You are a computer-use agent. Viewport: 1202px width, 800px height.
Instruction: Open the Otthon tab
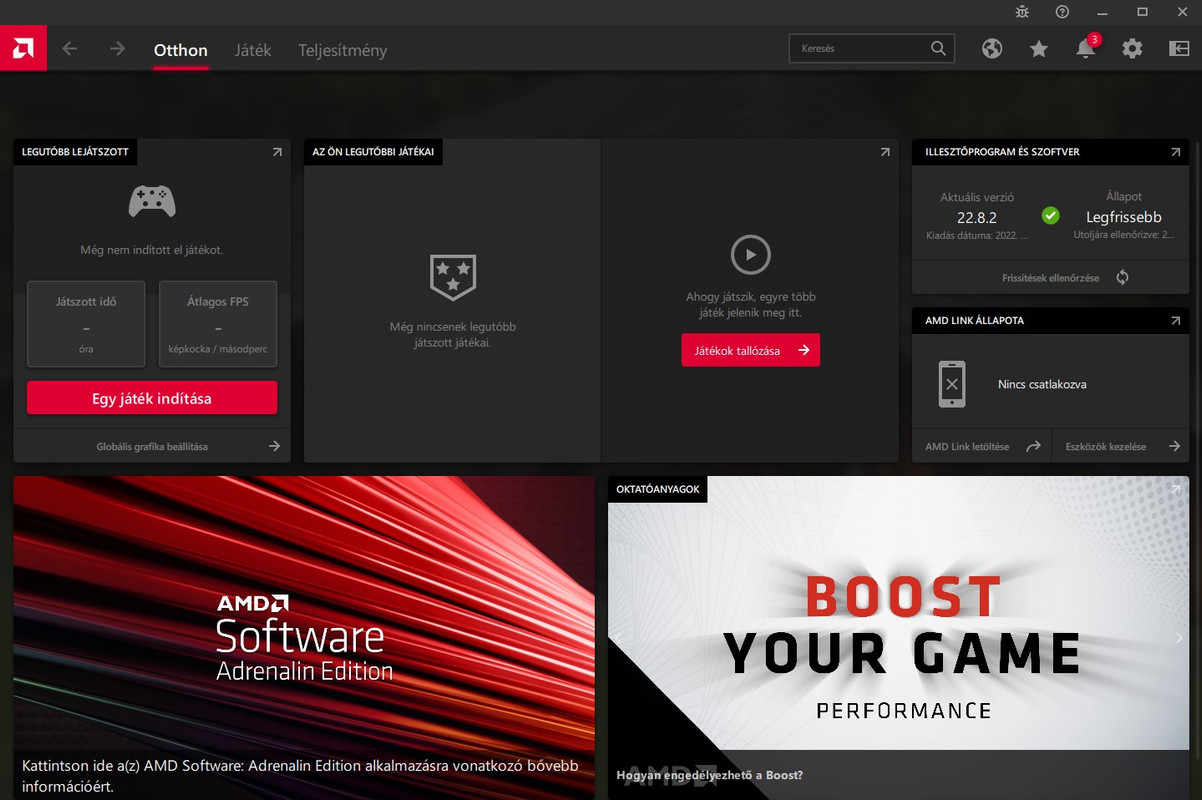click(181, 50)
